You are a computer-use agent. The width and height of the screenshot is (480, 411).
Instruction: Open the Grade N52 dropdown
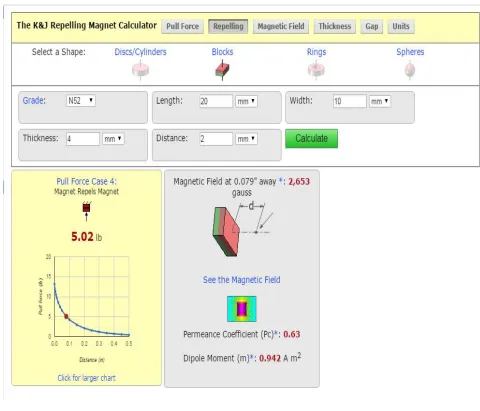pos(81,101)
